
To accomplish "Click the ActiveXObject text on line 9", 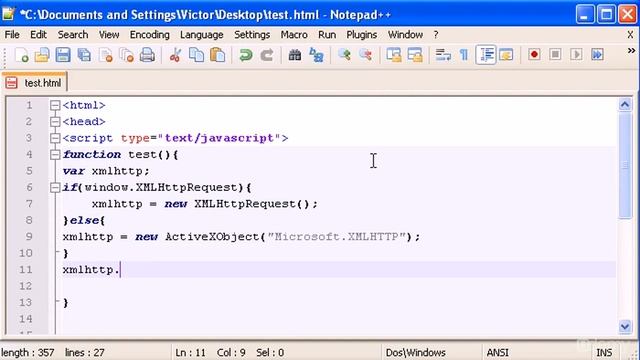I will [212, 237].
